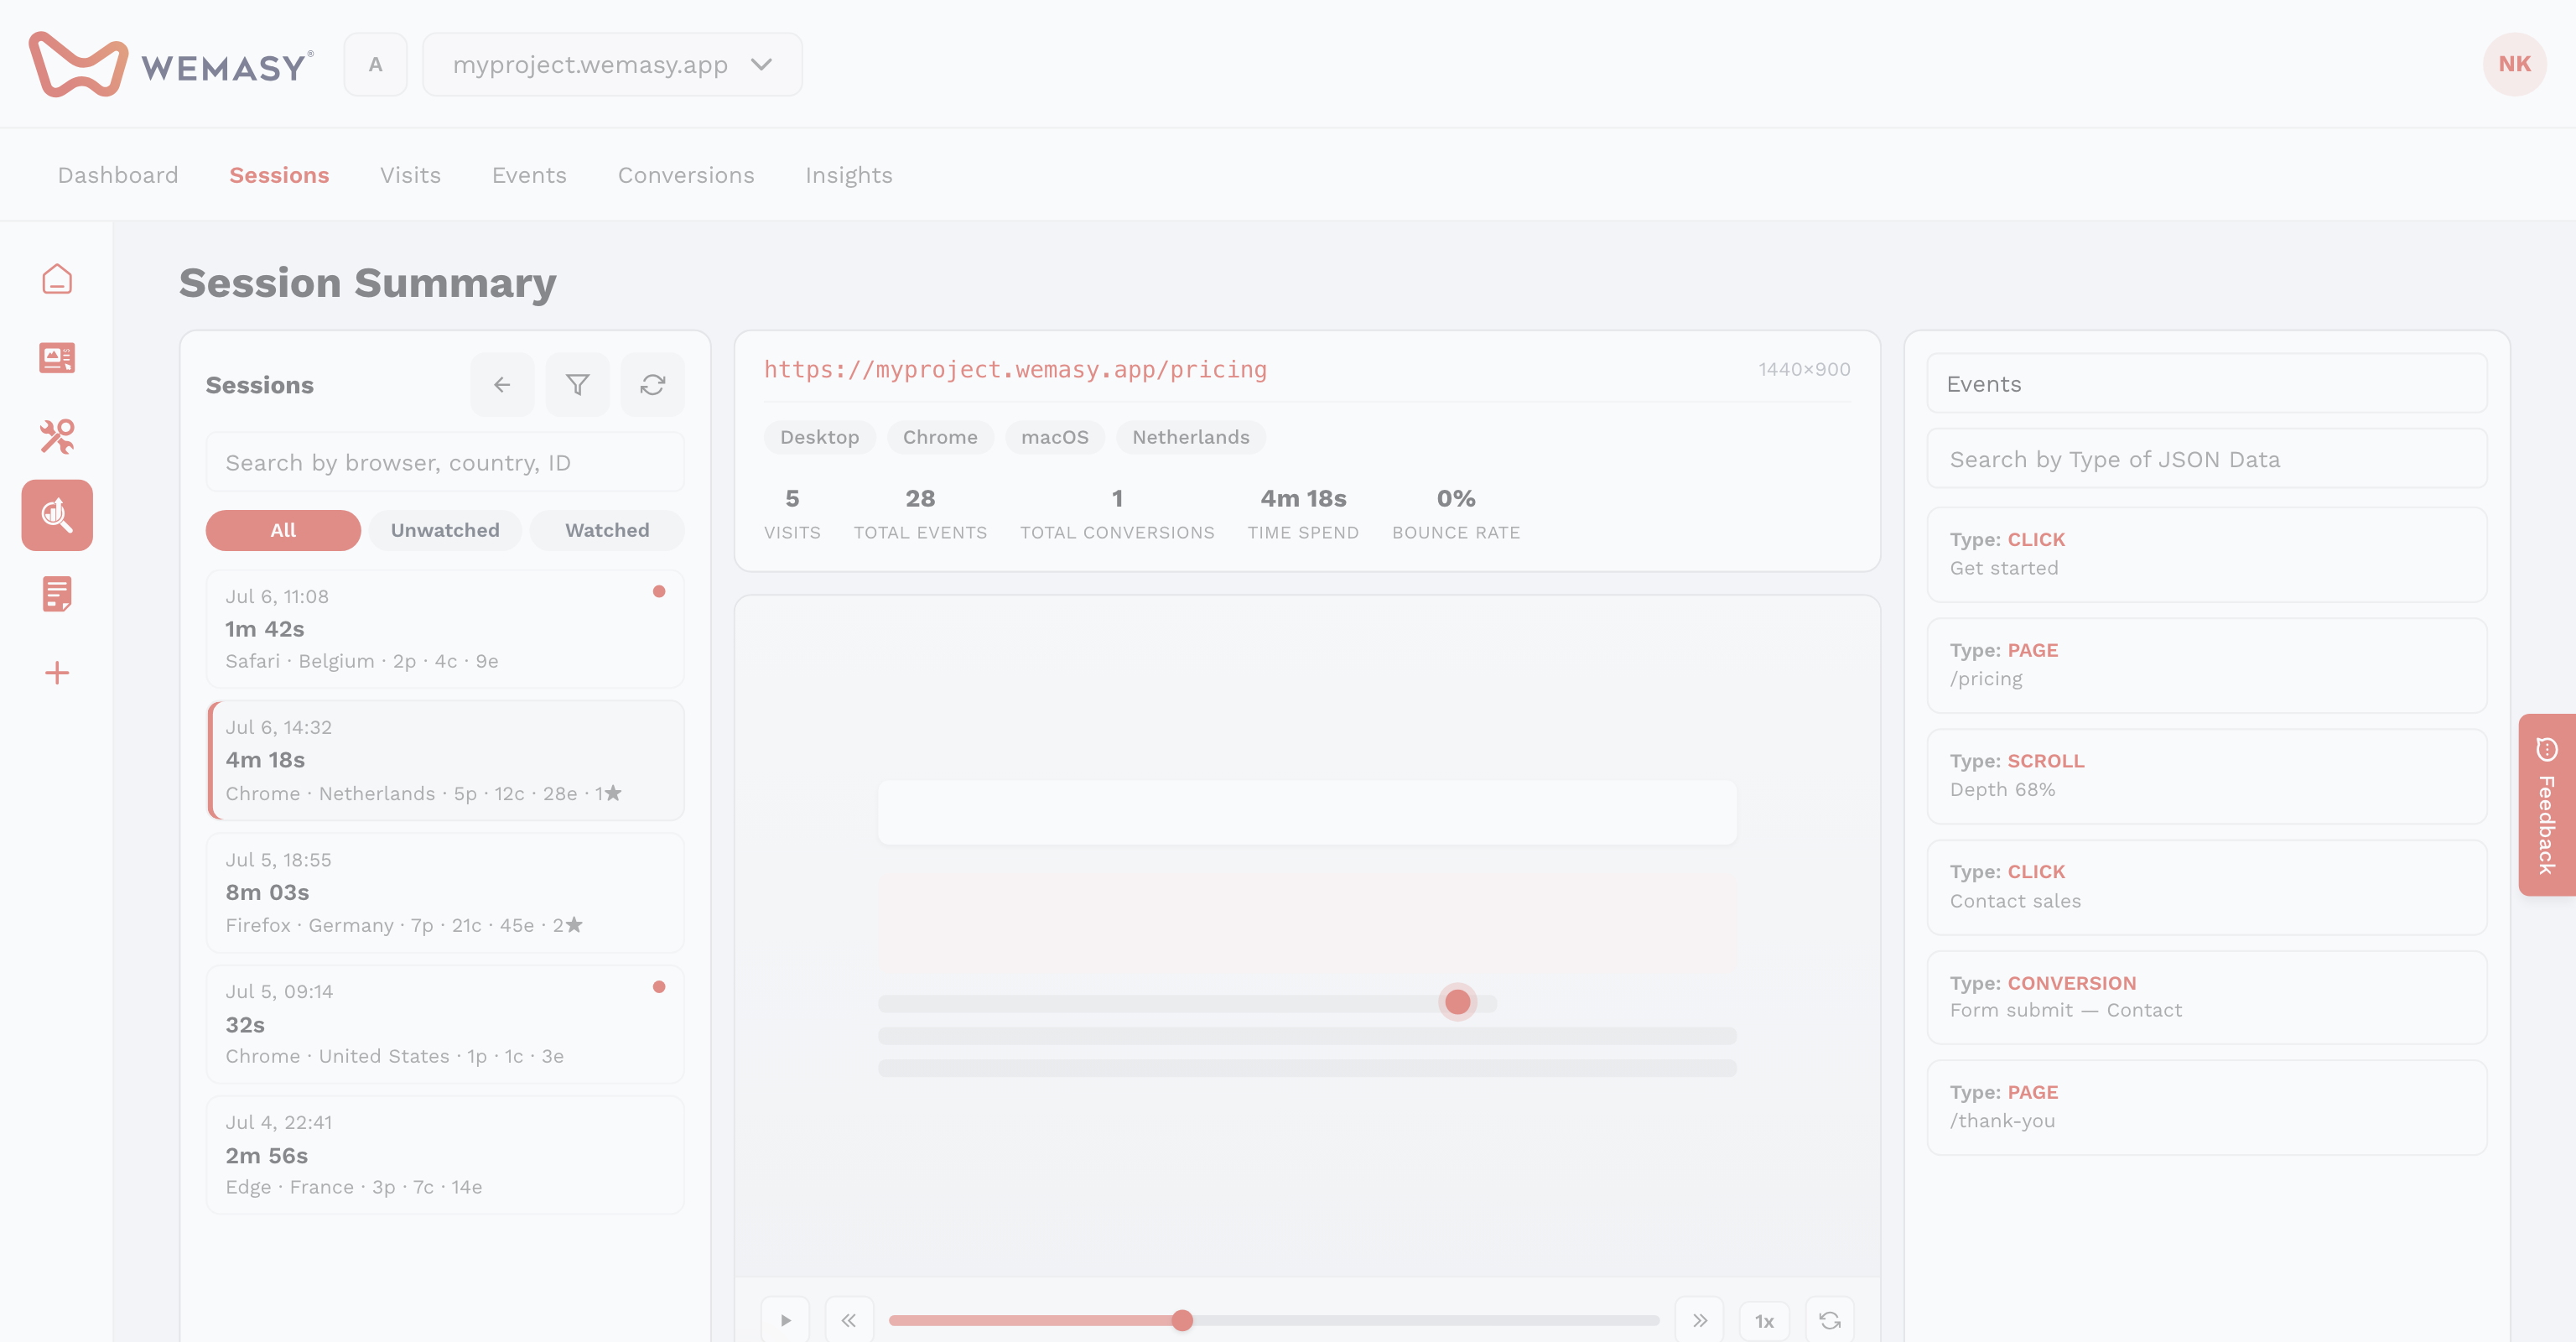This screenshot has width=2576, height=1342.
Task: Open the Insights tab
Action: pos(849,175)
